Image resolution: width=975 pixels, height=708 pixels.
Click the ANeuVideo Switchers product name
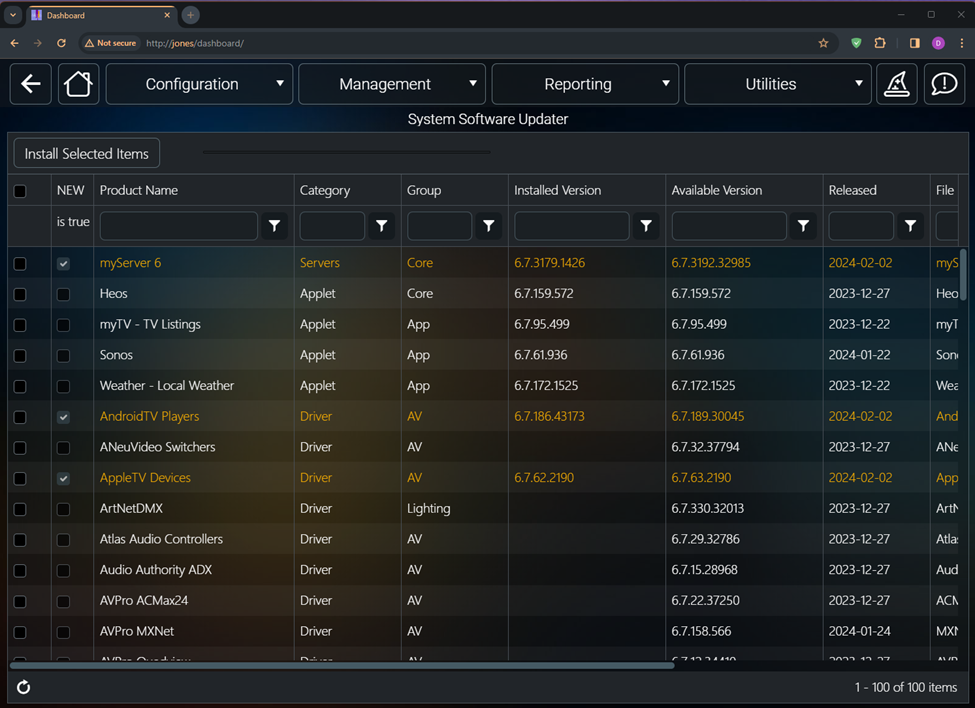click(x=157, y=447)
